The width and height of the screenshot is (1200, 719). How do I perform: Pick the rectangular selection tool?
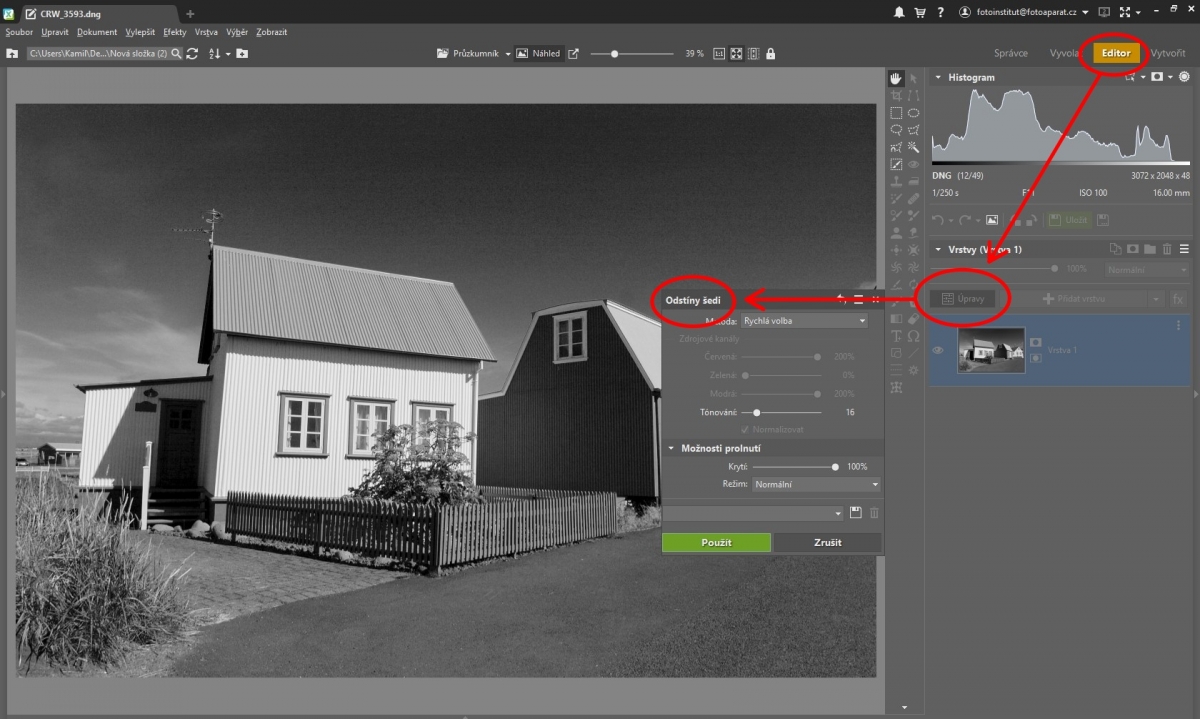(896, 113)
